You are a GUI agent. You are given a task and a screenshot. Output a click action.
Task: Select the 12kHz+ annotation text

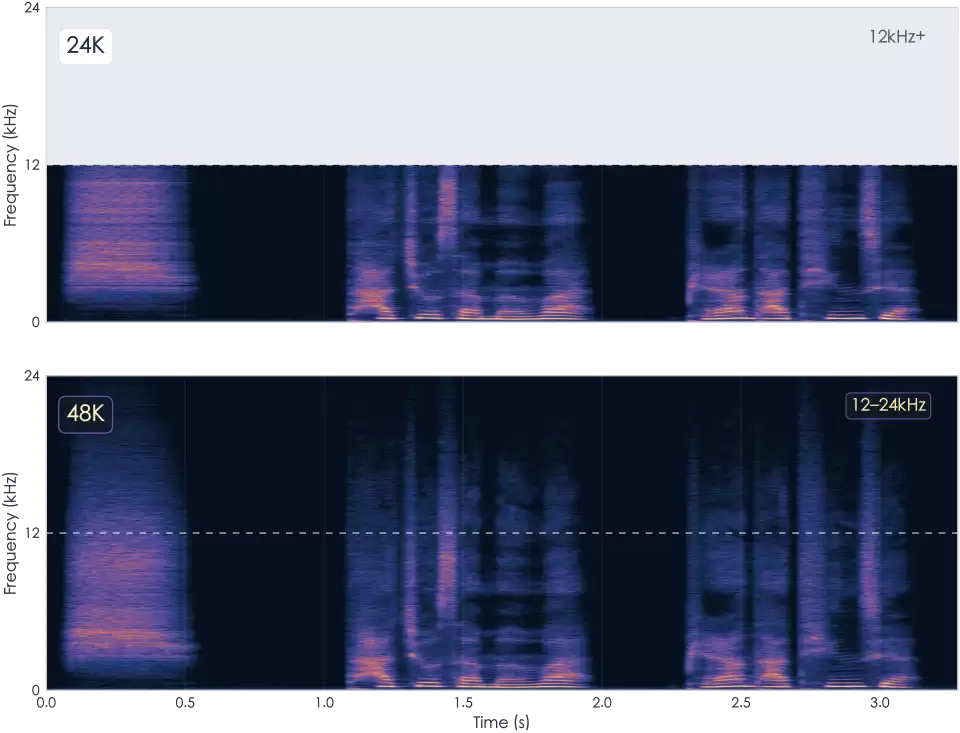pyautogui.click(x=897, y=37)
